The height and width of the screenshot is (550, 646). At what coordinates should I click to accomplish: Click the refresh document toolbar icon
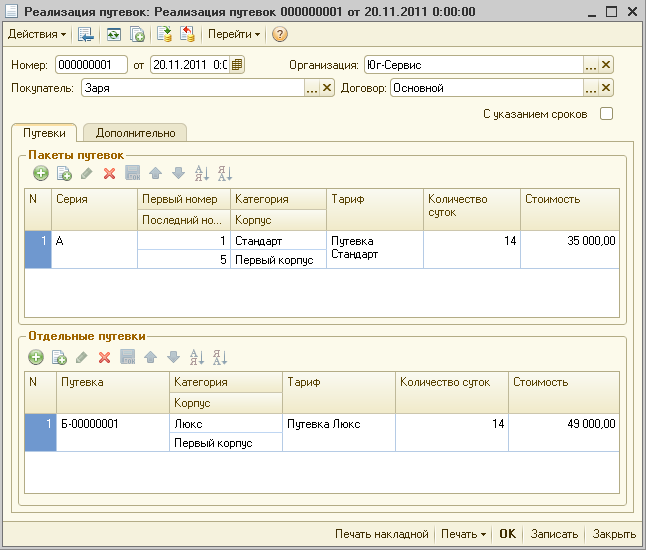point(114,34)
